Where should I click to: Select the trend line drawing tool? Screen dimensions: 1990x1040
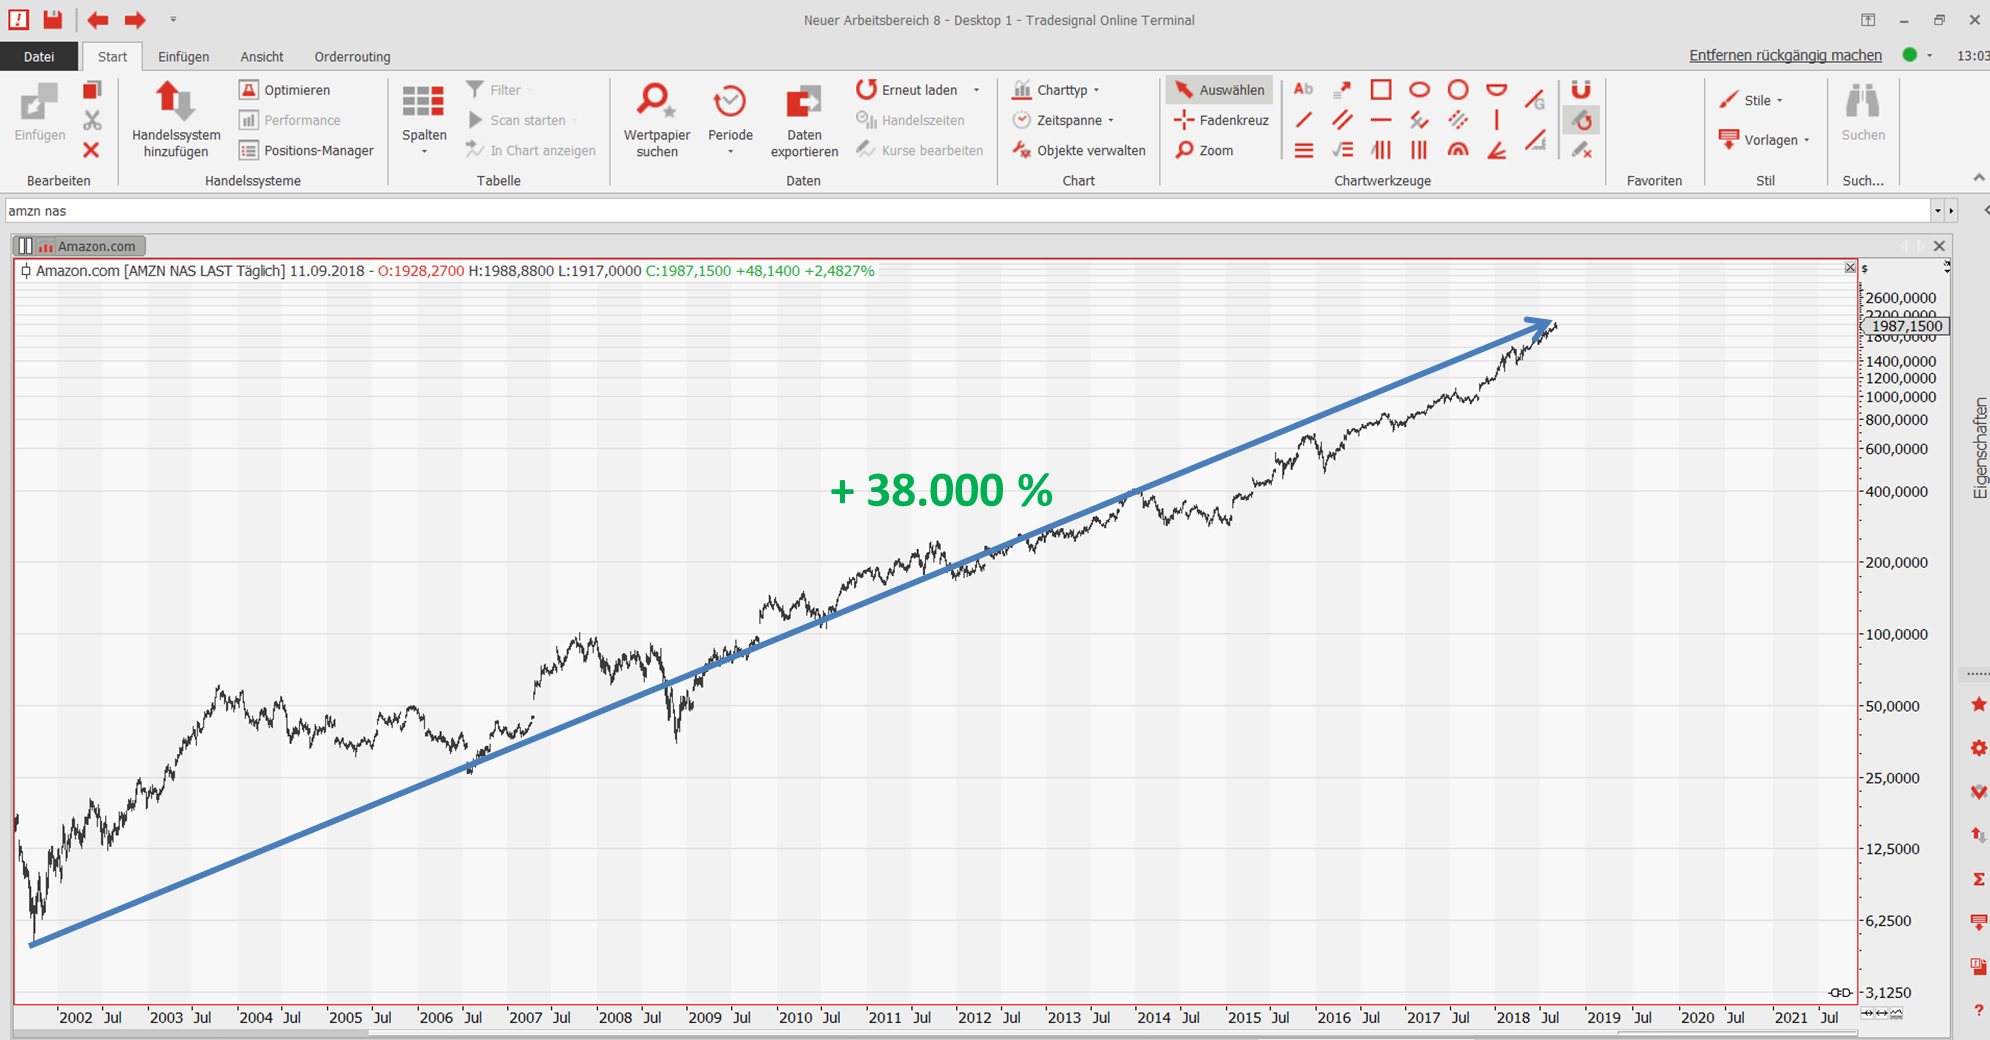pos(1303,120)
